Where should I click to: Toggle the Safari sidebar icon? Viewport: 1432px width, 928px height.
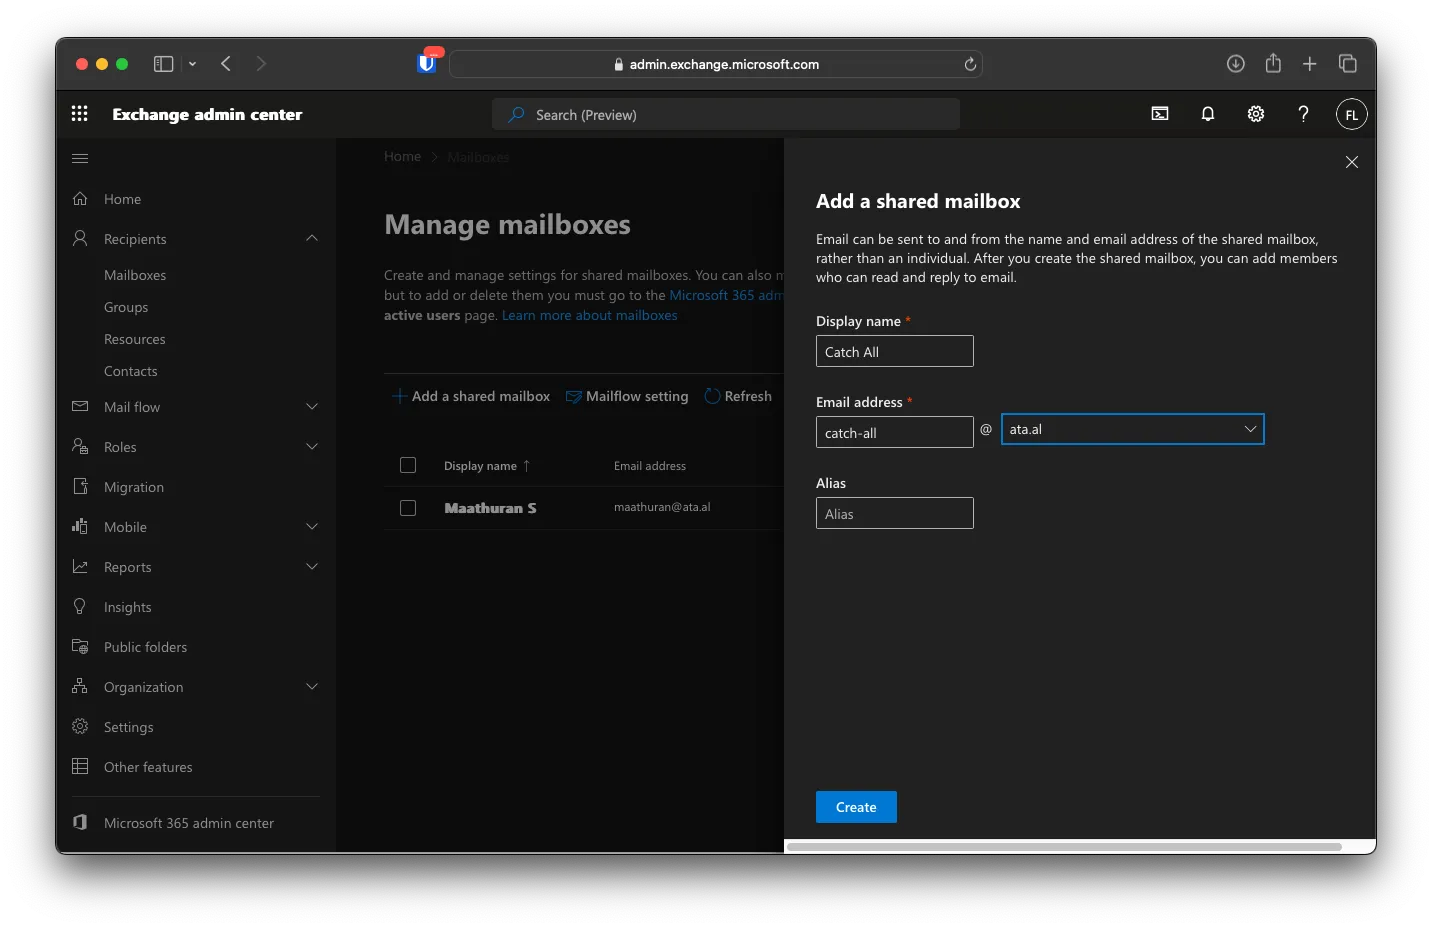pos(163,64)
